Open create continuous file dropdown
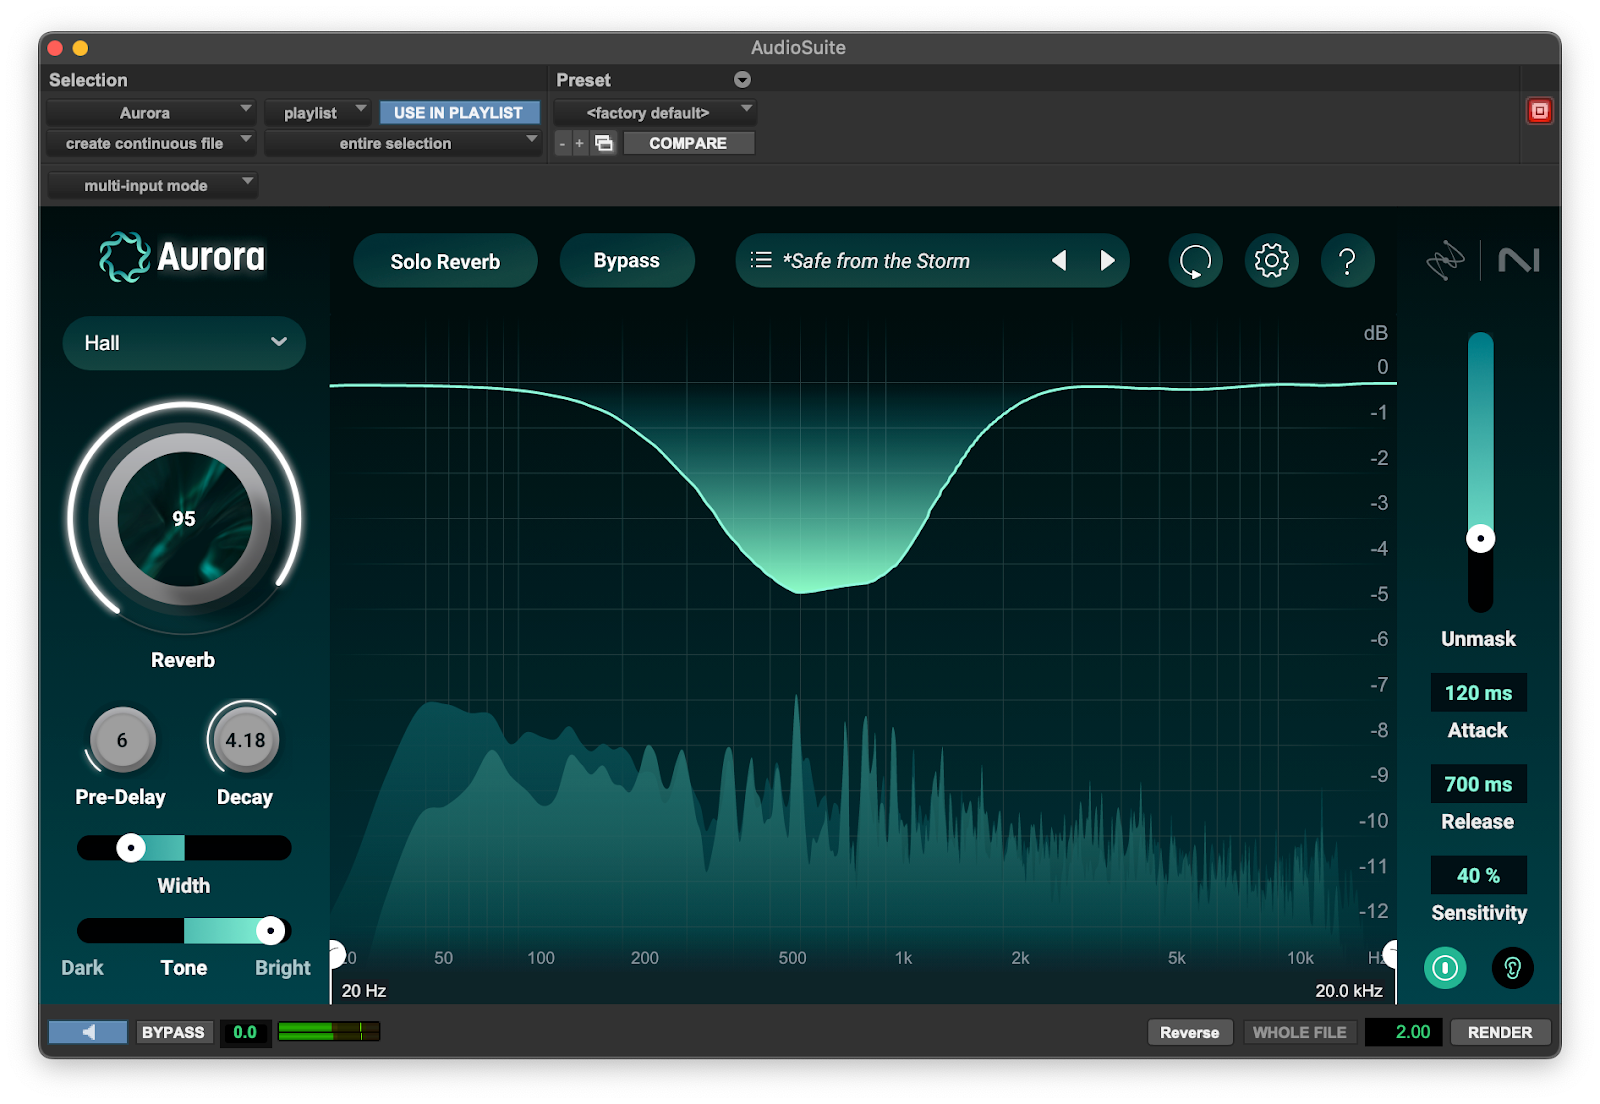This screenshot has width=1600, height=1104. 151,143
